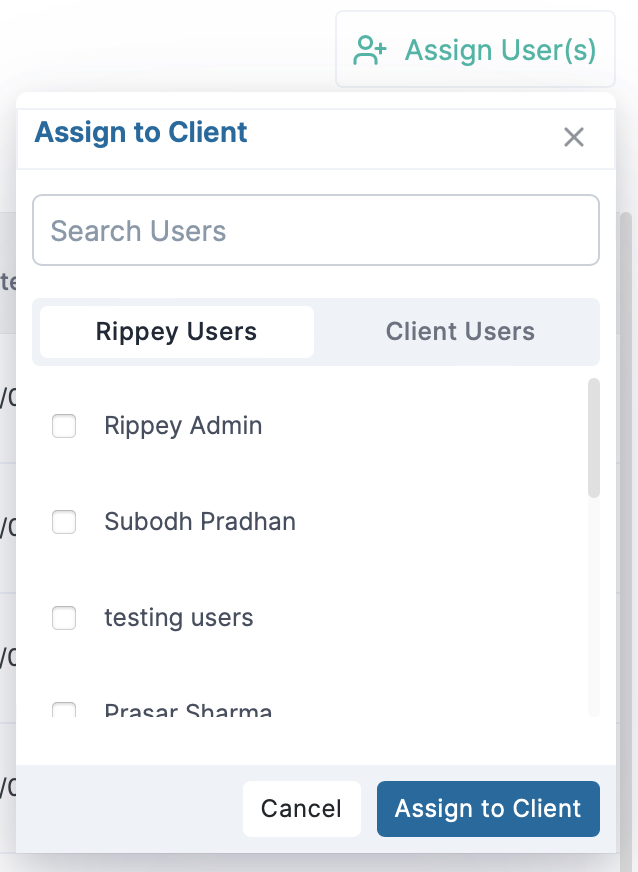Click the user list scrollbar thumb
This screenshot has height=872, width=638.
[x=594, y=438]
